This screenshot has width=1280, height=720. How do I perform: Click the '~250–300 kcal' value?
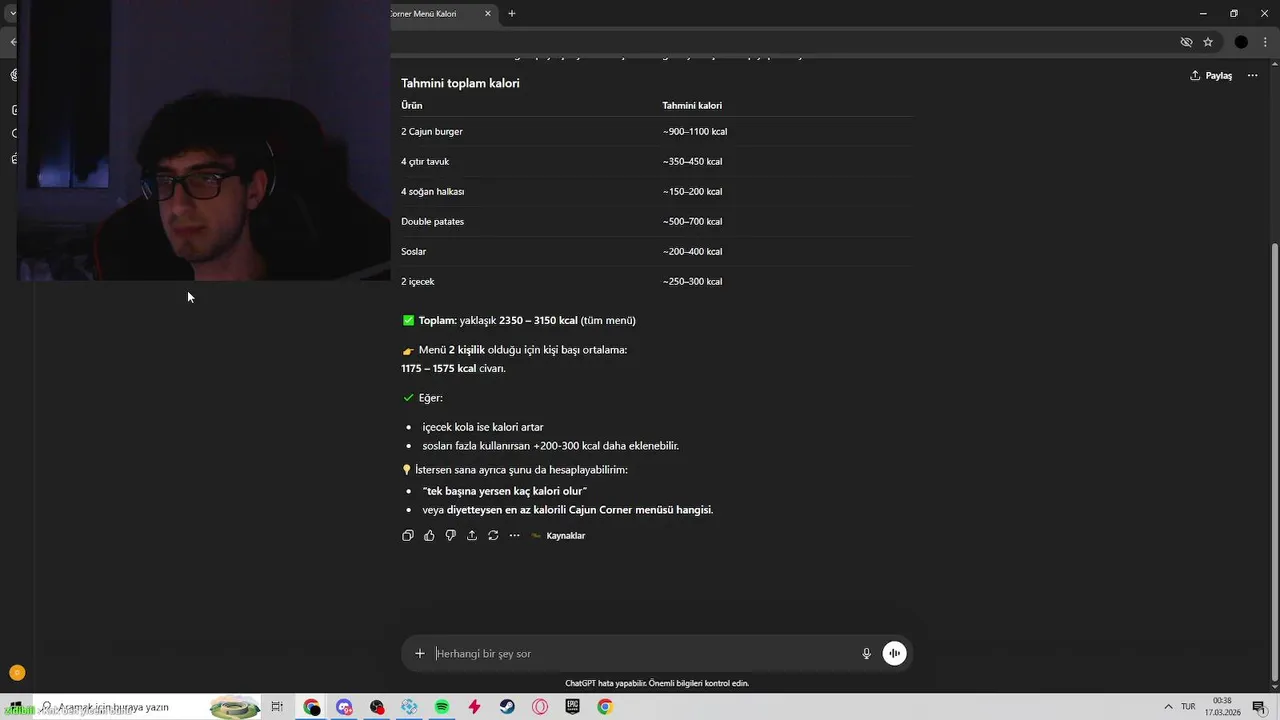(692, 282)
